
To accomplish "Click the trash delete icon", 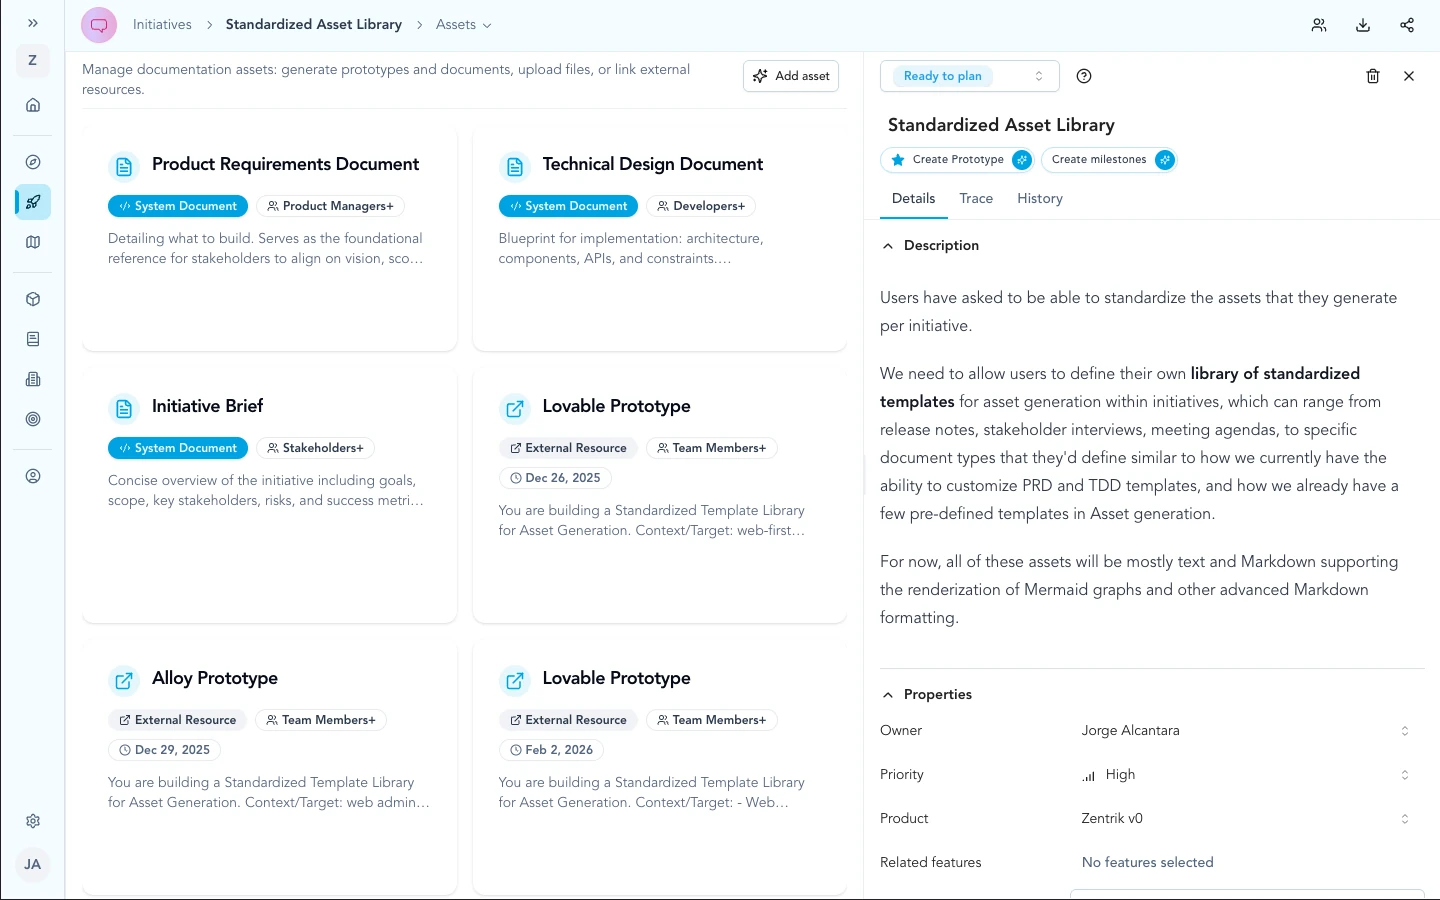I will [1372, 76].
